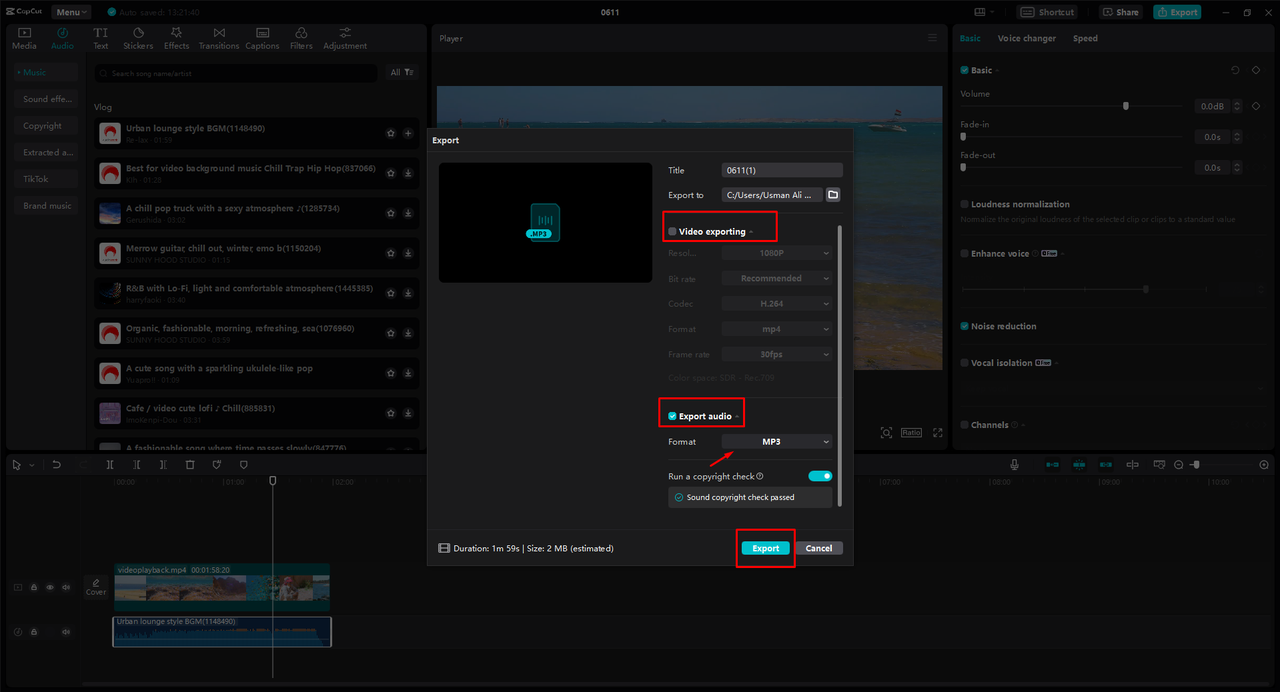The width and height of the screenshot is (1280, 692).
Task: Favorite the A chill pop truck song
Action: tap(391, 213)
